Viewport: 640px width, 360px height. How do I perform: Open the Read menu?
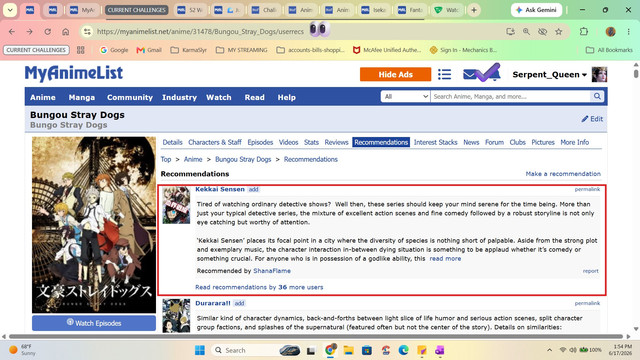click(254, 97)
